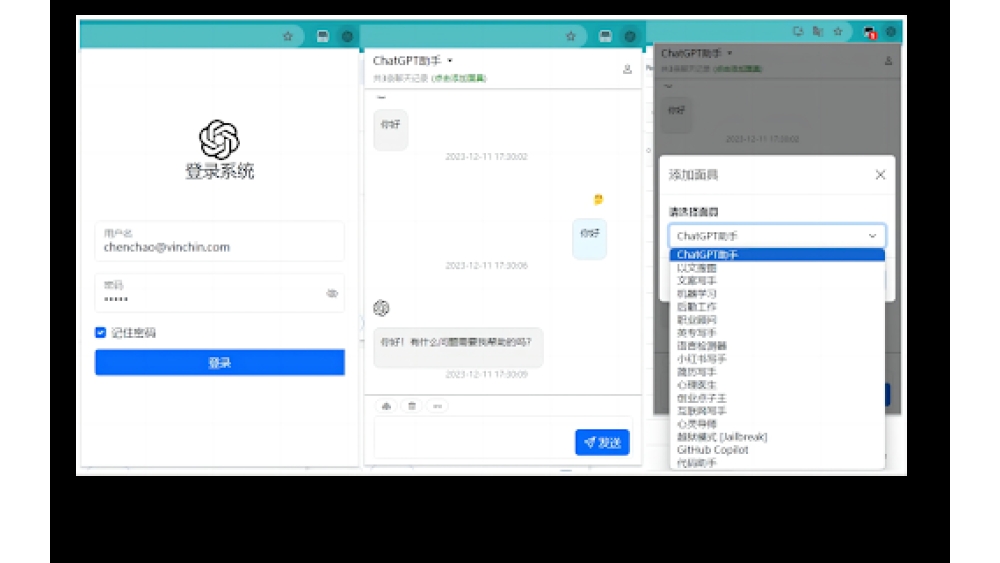Screen dimensions: 1000x563
Task: Select 小红书写手 option in mask list
Action: tap(777, 358)
